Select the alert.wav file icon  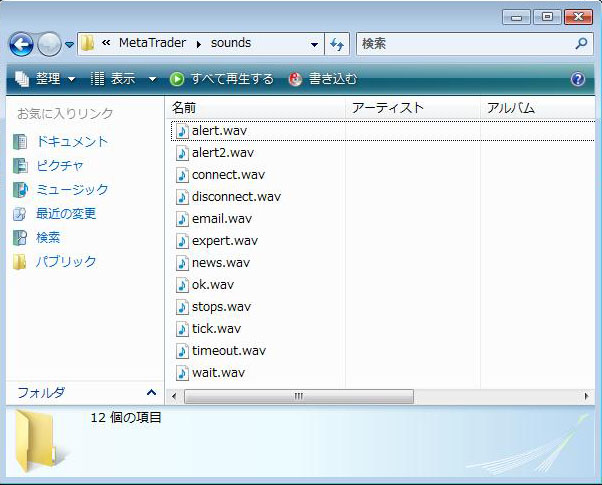pos(182,131)
